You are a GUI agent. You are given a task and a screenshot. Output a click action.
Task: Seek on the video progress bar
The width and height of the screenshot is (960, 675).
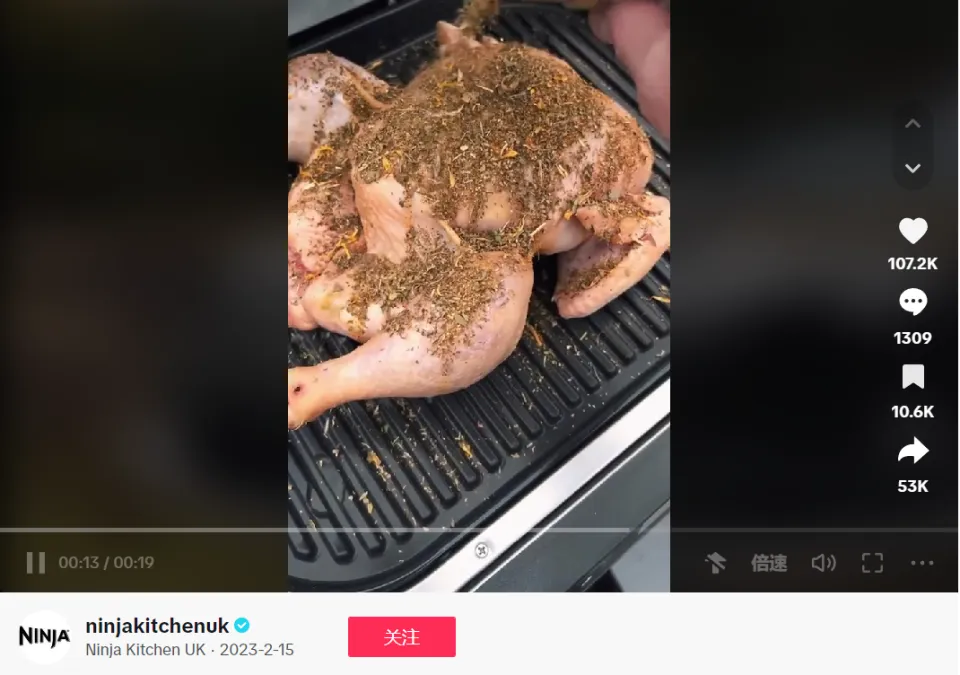[479, 530]
